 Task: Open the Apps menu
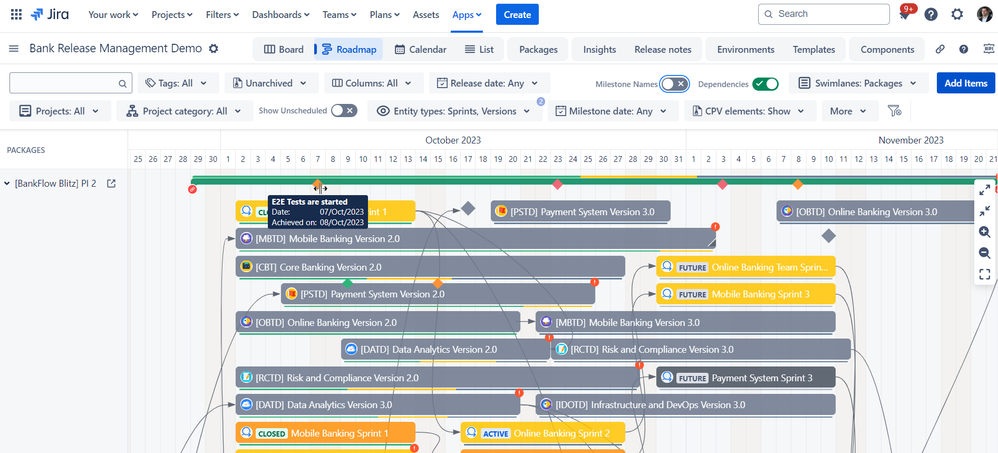[467, 14]
